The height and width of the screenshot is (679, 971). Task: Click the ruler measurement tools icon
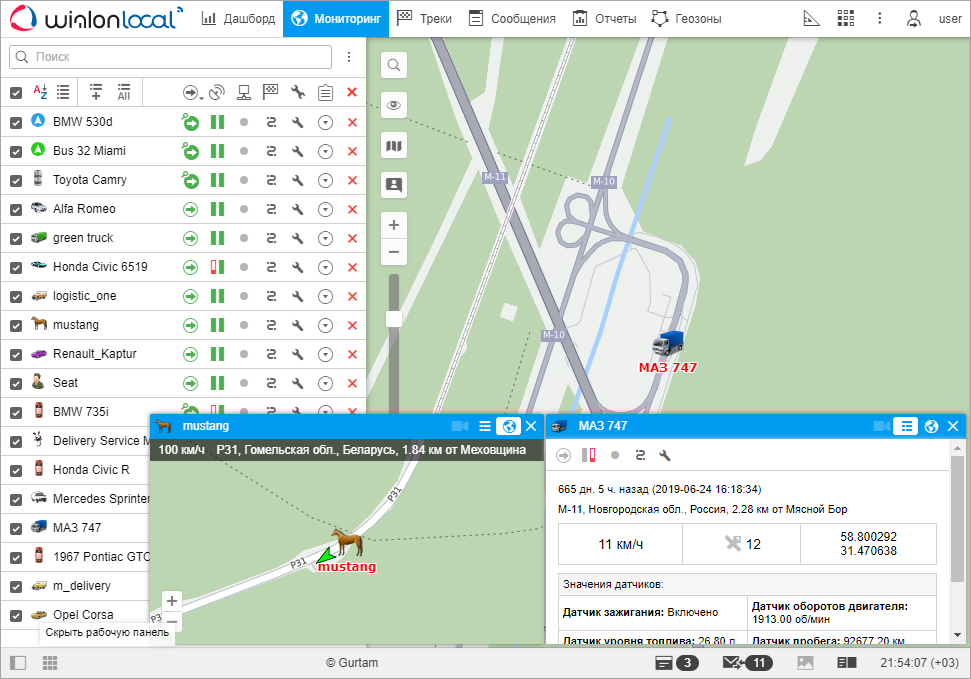tap(811, 18)
